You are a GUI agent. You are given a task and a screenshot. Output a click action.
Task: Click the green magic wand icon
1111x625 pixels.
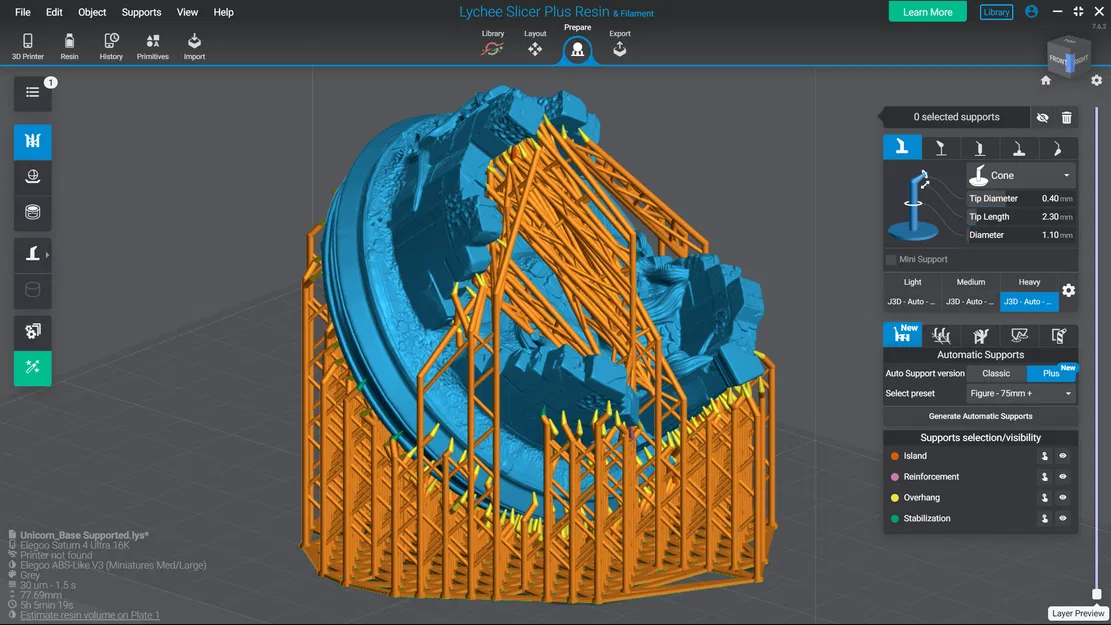pyautogui.click(x=33, y=368)
